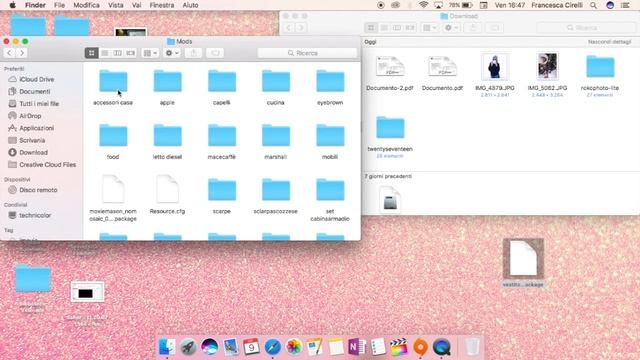Select Disco remoto in sidebar
This screenshot has width=640, height=360.
point(38,190)
